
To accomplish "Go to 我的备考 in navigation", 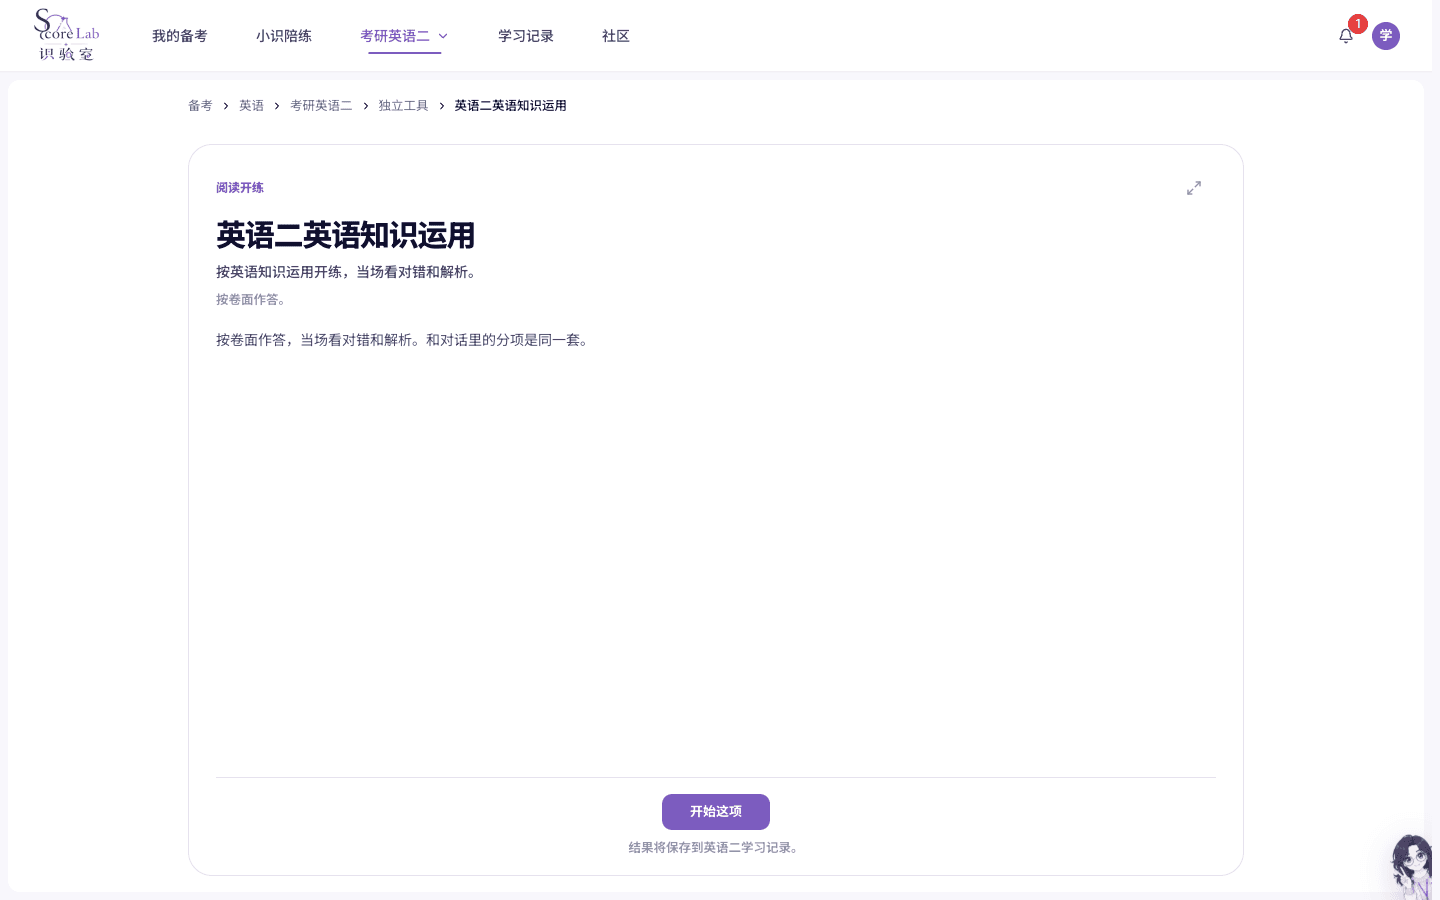I will (180, 36).
